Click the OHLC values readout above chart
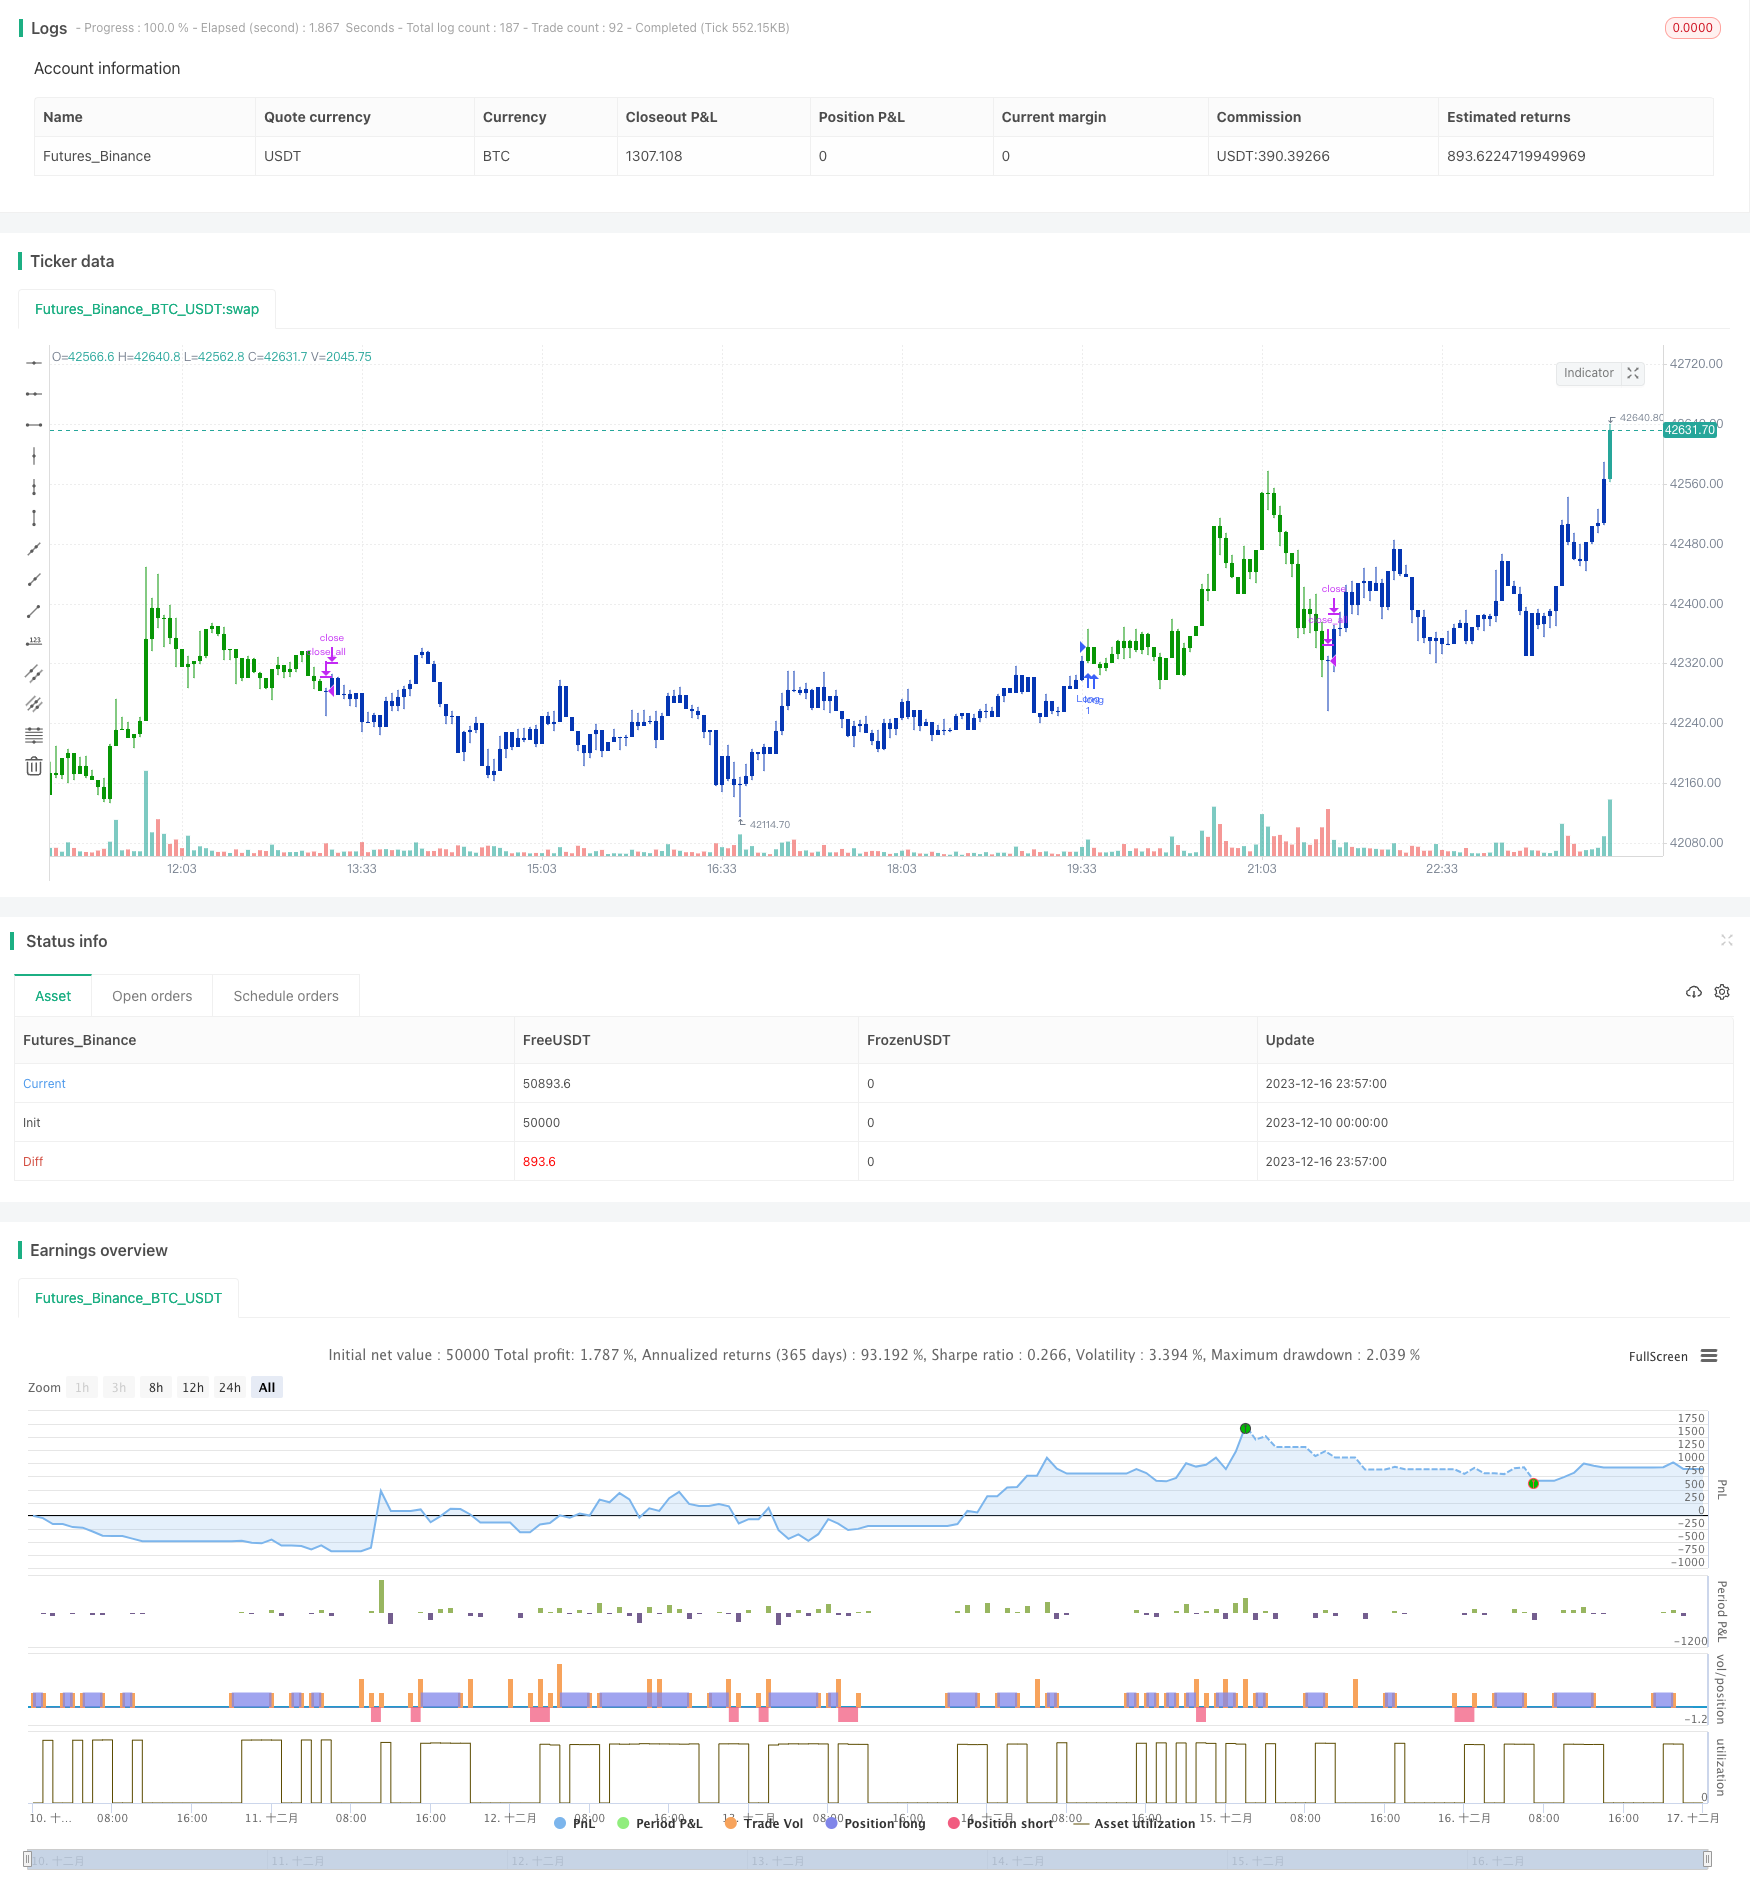1750x1899 pixels. [x=212, y=357]
